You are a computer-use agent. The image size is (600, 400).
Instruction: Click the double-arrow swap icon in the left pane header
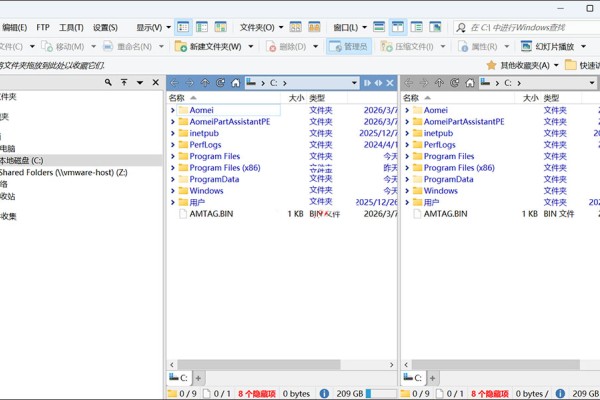pyautogui.click(x=378, y=83)
